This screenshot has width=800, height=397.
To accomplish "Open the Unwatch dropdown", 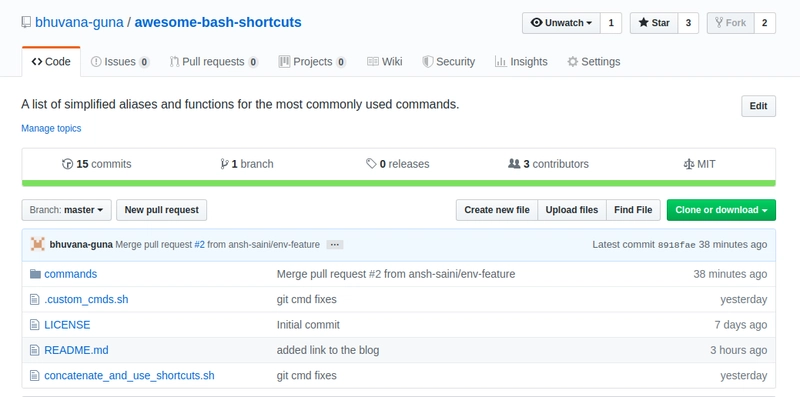I will pos(561,23).
